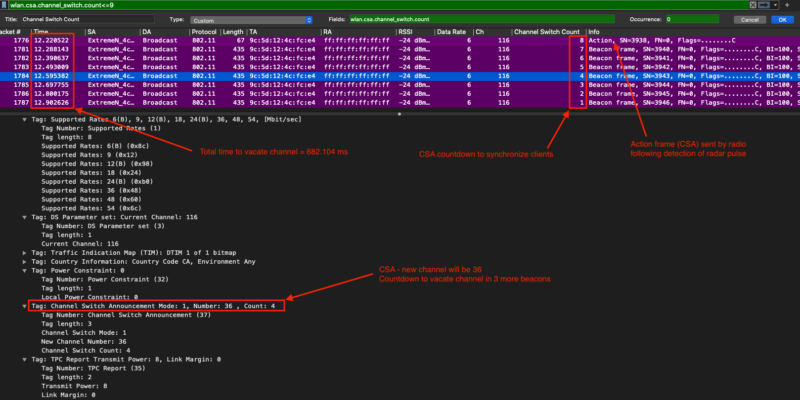Image resolution: width=800 pixels, height=400 pixels.
Task: Select packet 1786 in the packet list
Action: (x=300, y=103)
